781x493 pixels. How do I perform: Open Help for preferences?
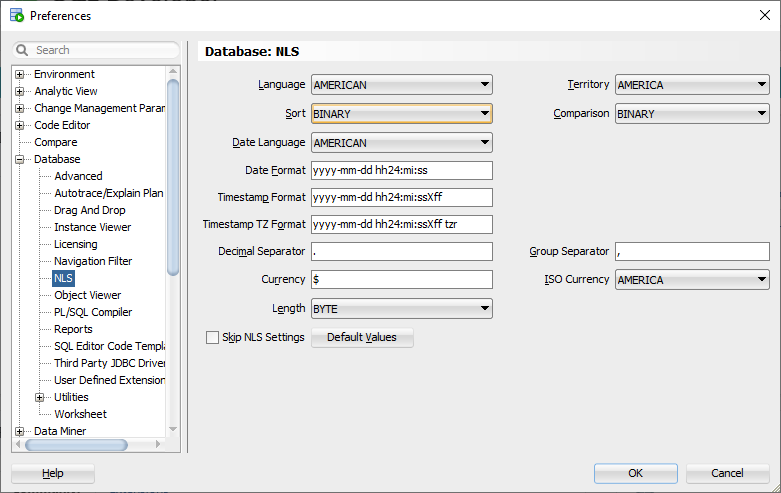(53, 473)
